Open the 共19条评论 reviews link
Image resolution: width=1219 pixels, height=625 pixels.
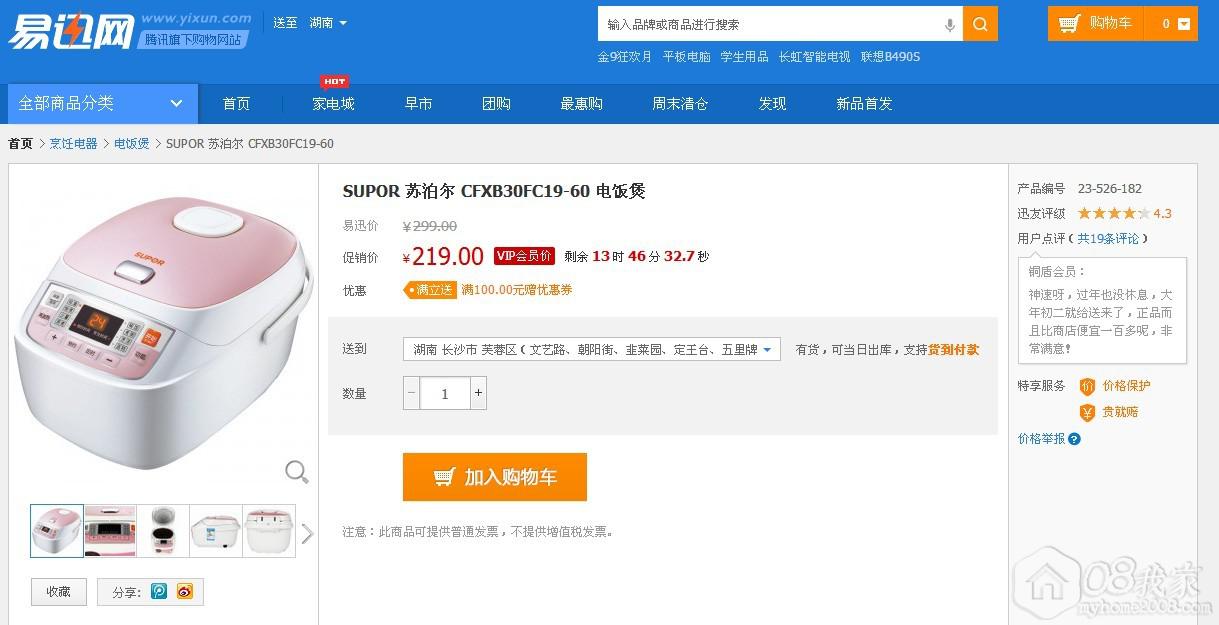click(x=1107, y=239)
